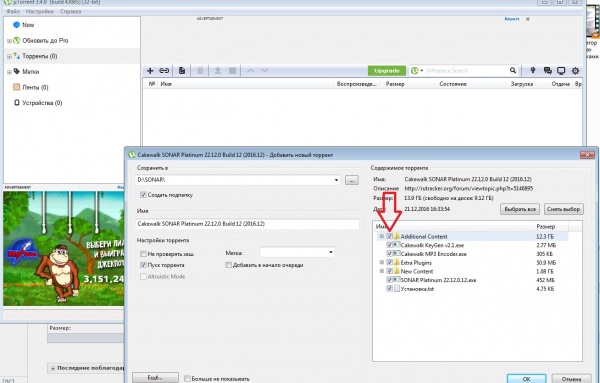Expand the Метки sidebar node
The width and height of the screenshot is (600, 383).
9,72
